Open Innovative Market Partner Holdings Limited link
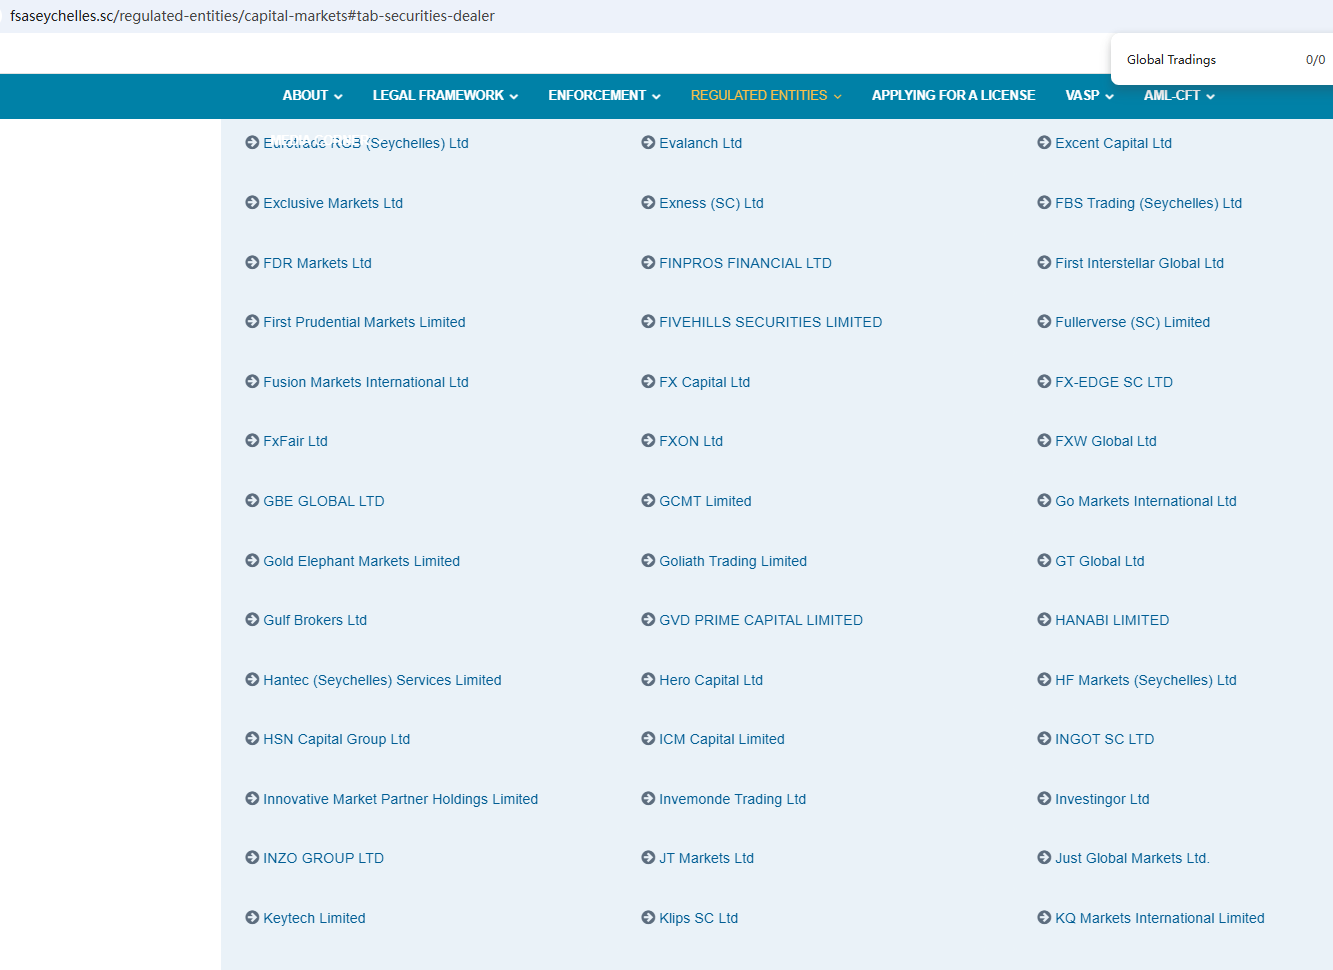 pyautogui.click(x=401, y=799)
